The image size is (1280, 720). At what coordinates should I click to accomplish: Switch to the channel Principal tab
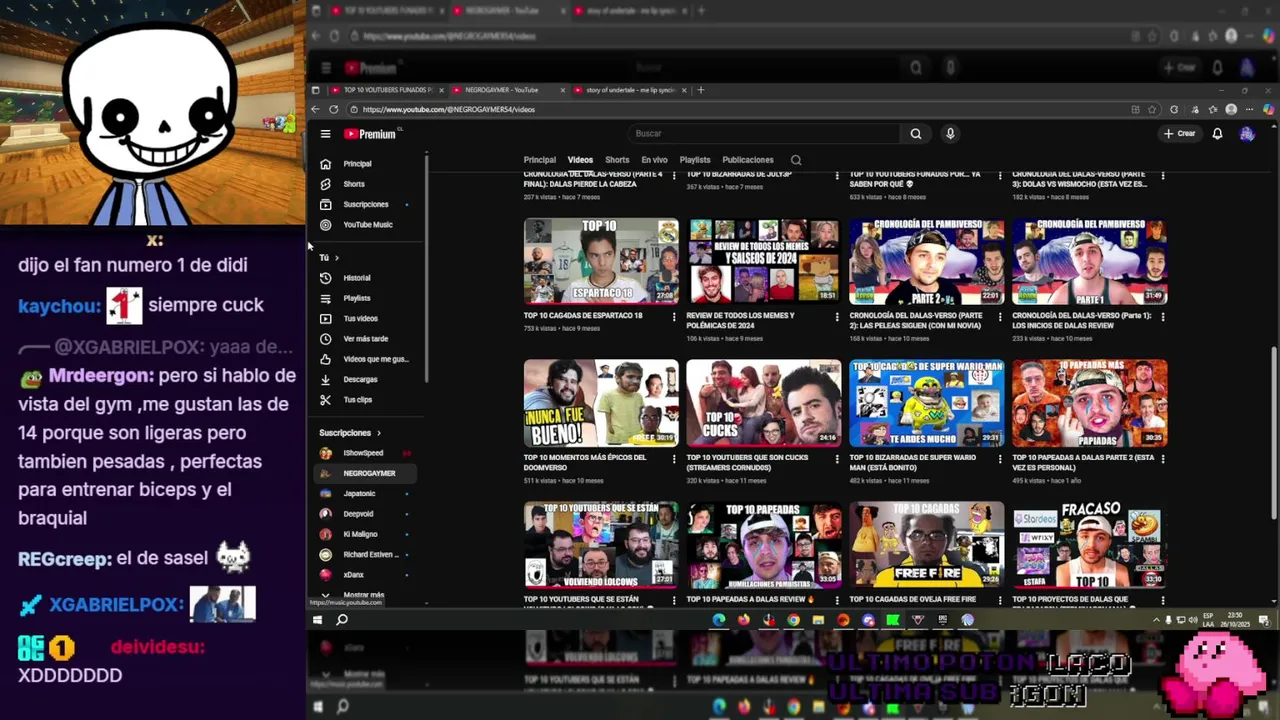tap(539, 160)
